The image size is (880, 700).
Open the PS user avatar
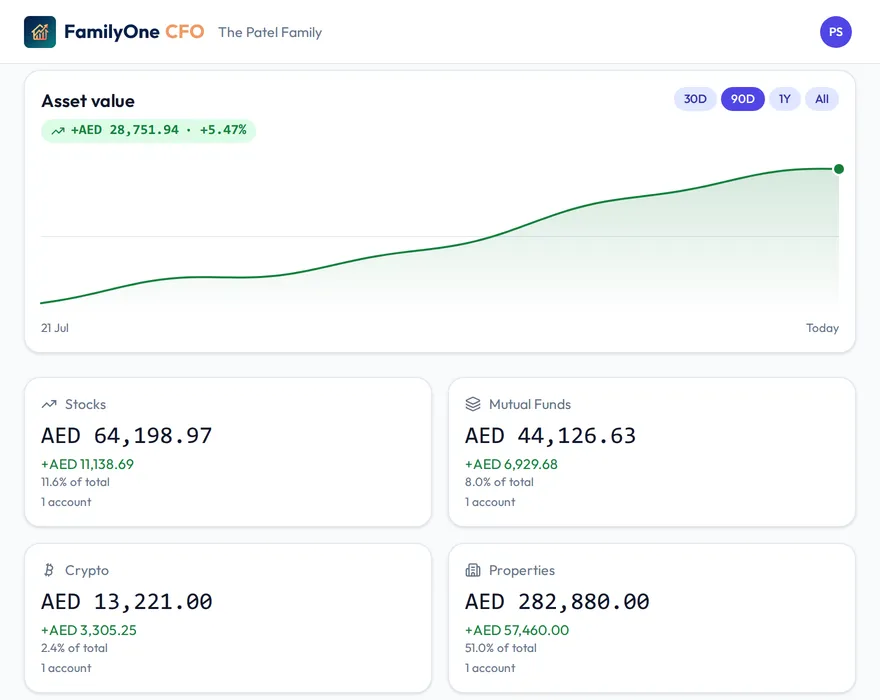[x=836, y=32]
